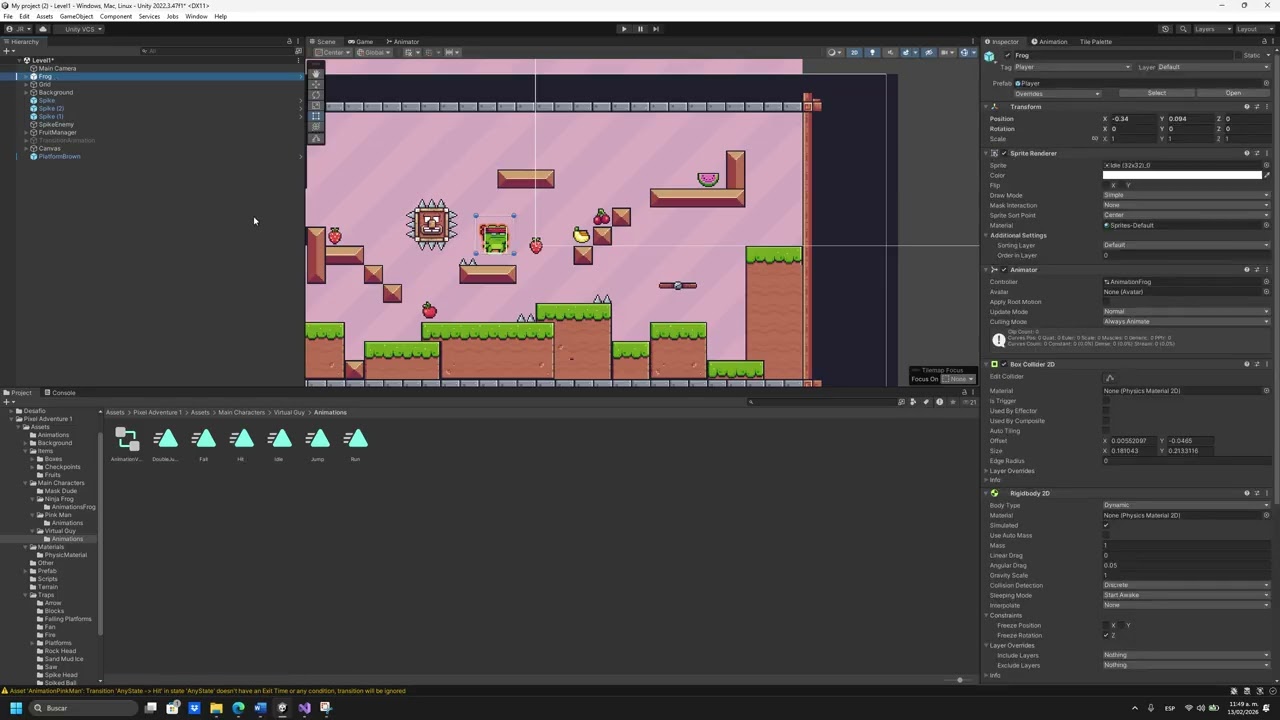Image resolution: width=1280 pixels, height=720 pixels.
Task: Disable the Box Collider 2D component checkbox
Action: (1004, 364)
